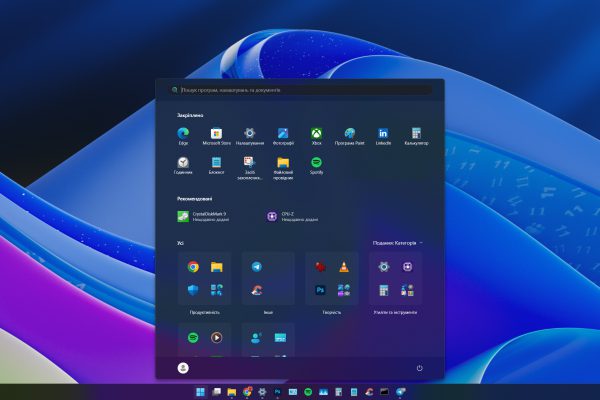The width and height of the screenshot is (600, 400).
Task: Open LinkedIn pinned app
Action: (x=383, y=134)
